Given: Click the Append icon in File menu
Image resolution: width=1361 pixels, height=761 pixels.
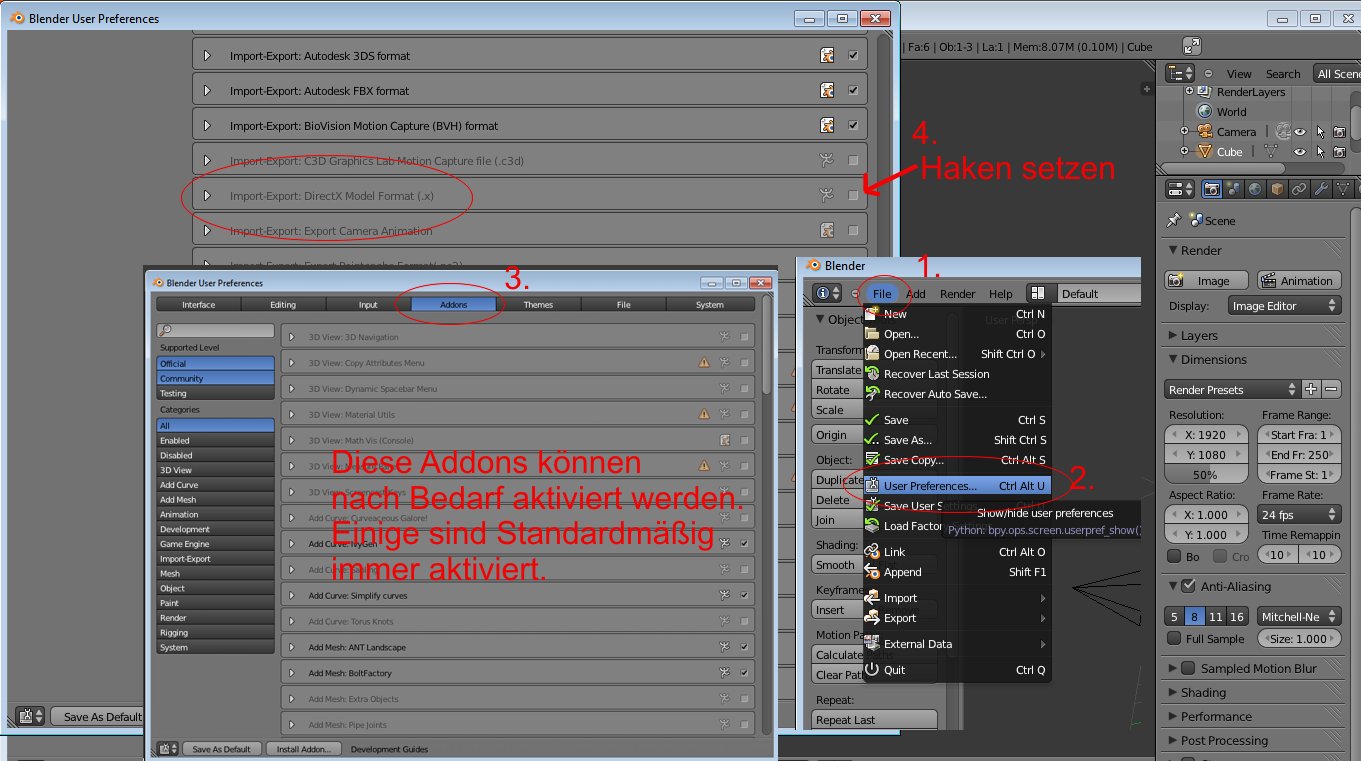Looking at the screenshot, I should point(872,572).
